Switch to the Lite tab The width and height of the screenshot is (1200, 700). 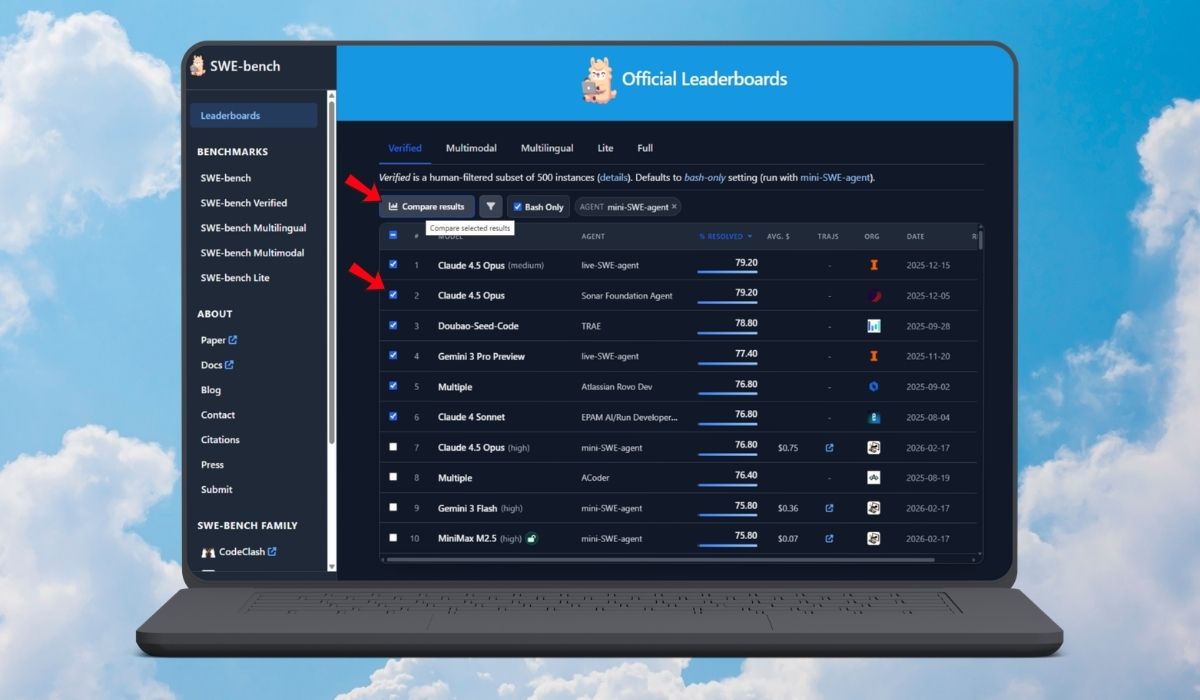[606, 148]
